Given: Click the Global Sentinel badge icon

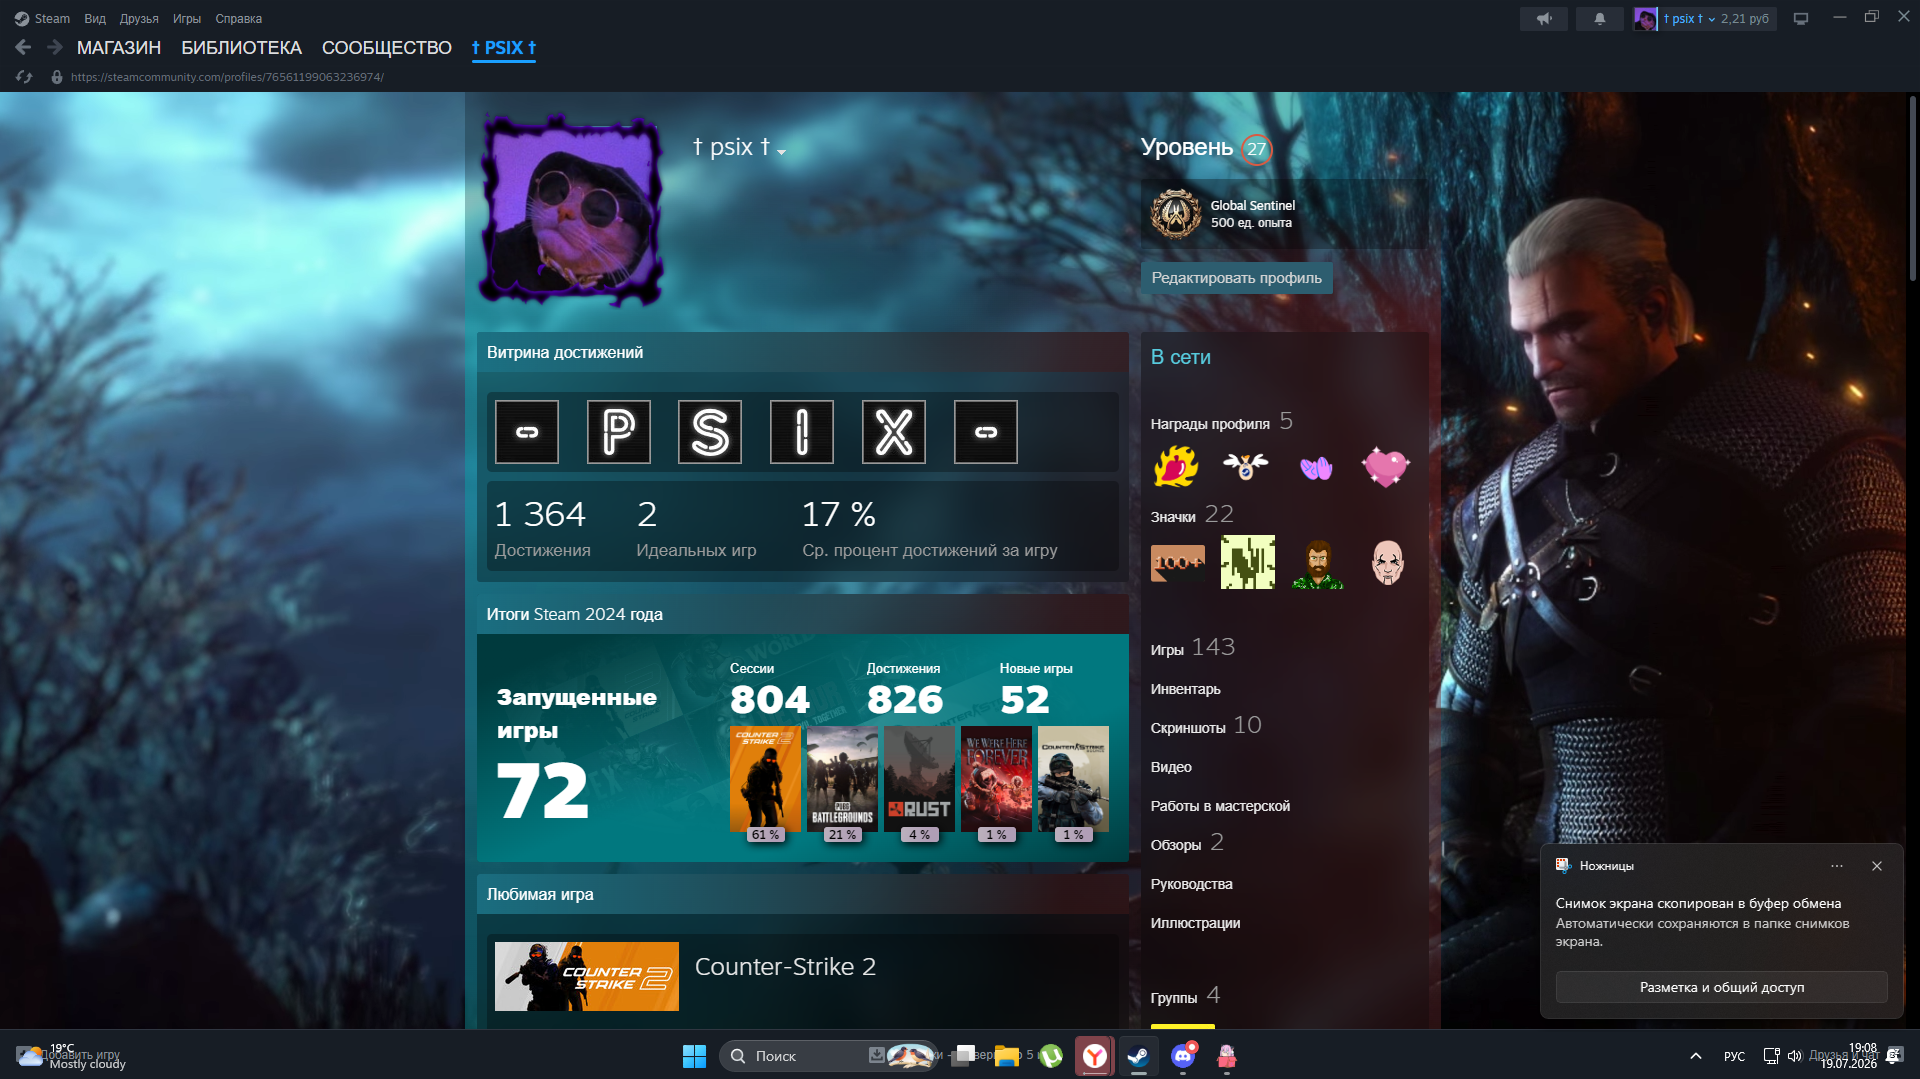Looking at the screenshot, I should click(1176, 214).
